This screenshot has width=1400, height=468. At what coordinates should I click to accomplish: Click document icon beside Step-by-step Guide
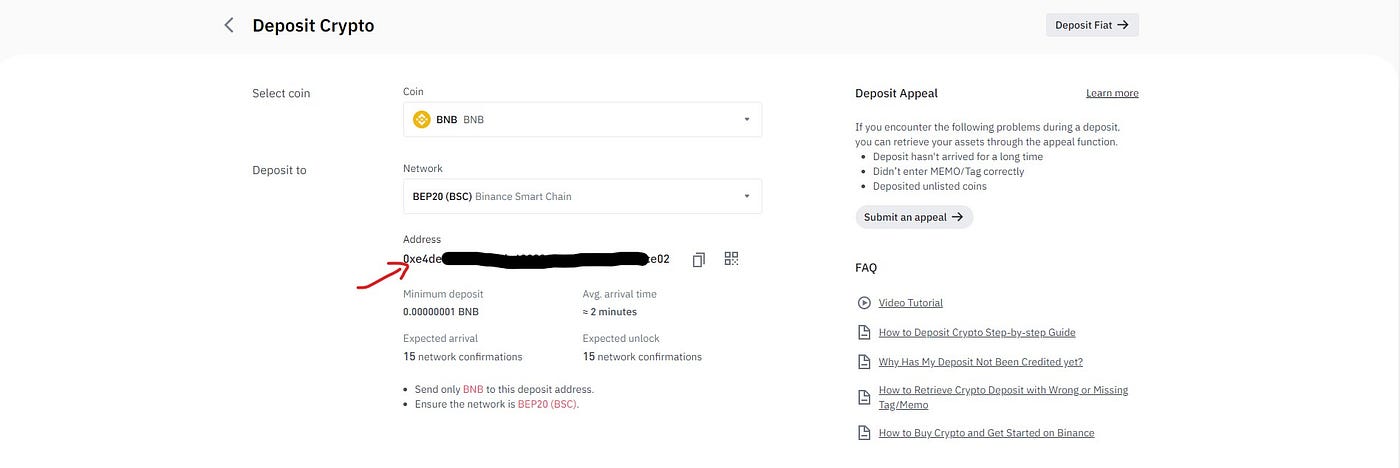tap(864, 332)
